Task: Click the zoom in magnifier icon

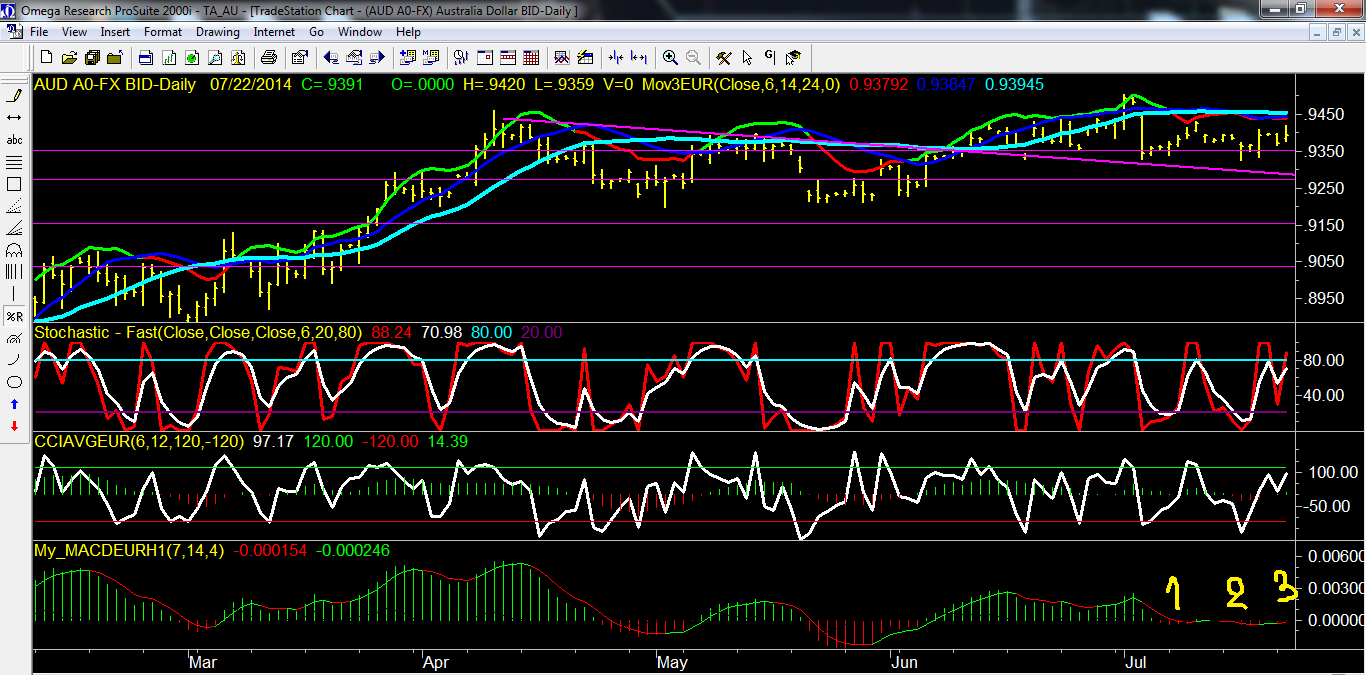Action: [670, 57]
